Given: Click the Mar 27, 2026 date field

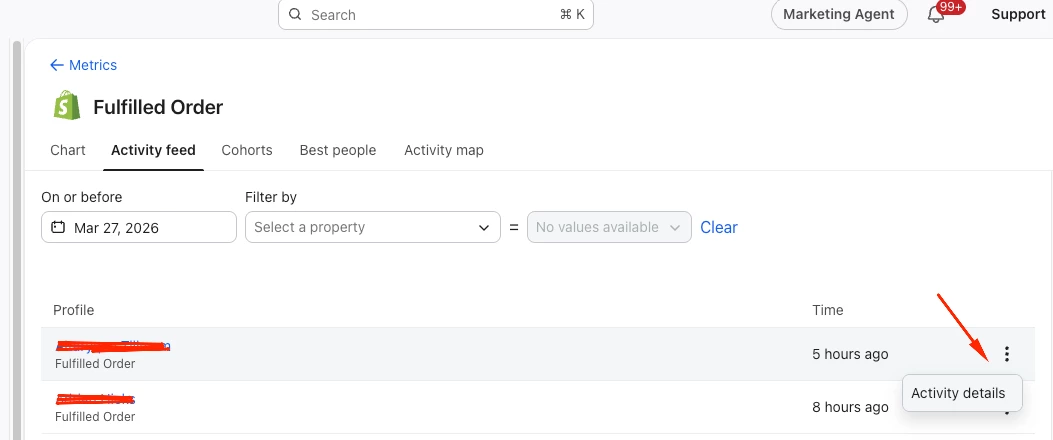Looking at the screenshot, I should 139,227.
